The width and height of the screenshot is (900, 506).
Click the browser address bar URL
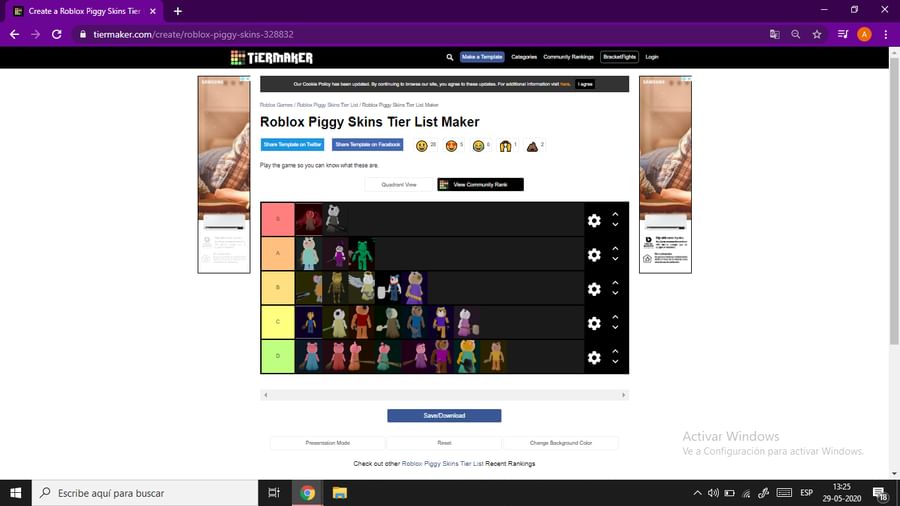click(193, 34)
